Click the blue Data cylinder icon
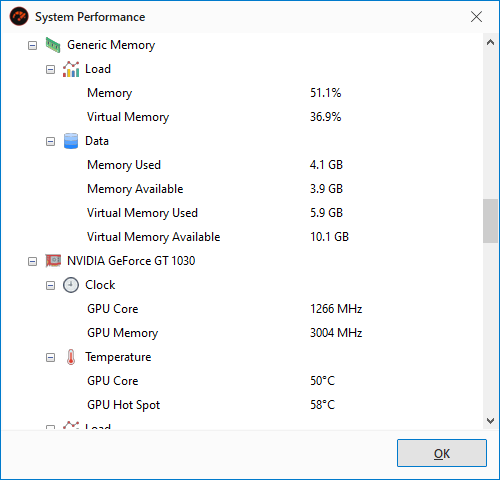Screen dimensions: 500x480 (x=71, y=141)
